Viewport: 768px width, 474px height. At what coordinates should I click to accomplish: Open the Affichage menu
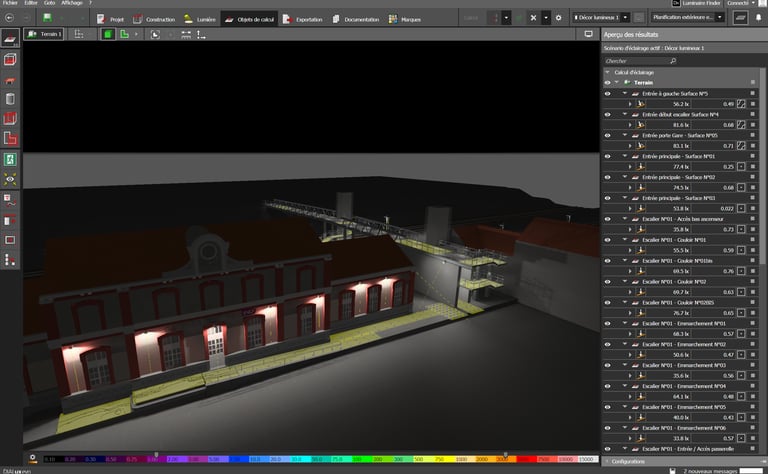[x=71, y=4]
